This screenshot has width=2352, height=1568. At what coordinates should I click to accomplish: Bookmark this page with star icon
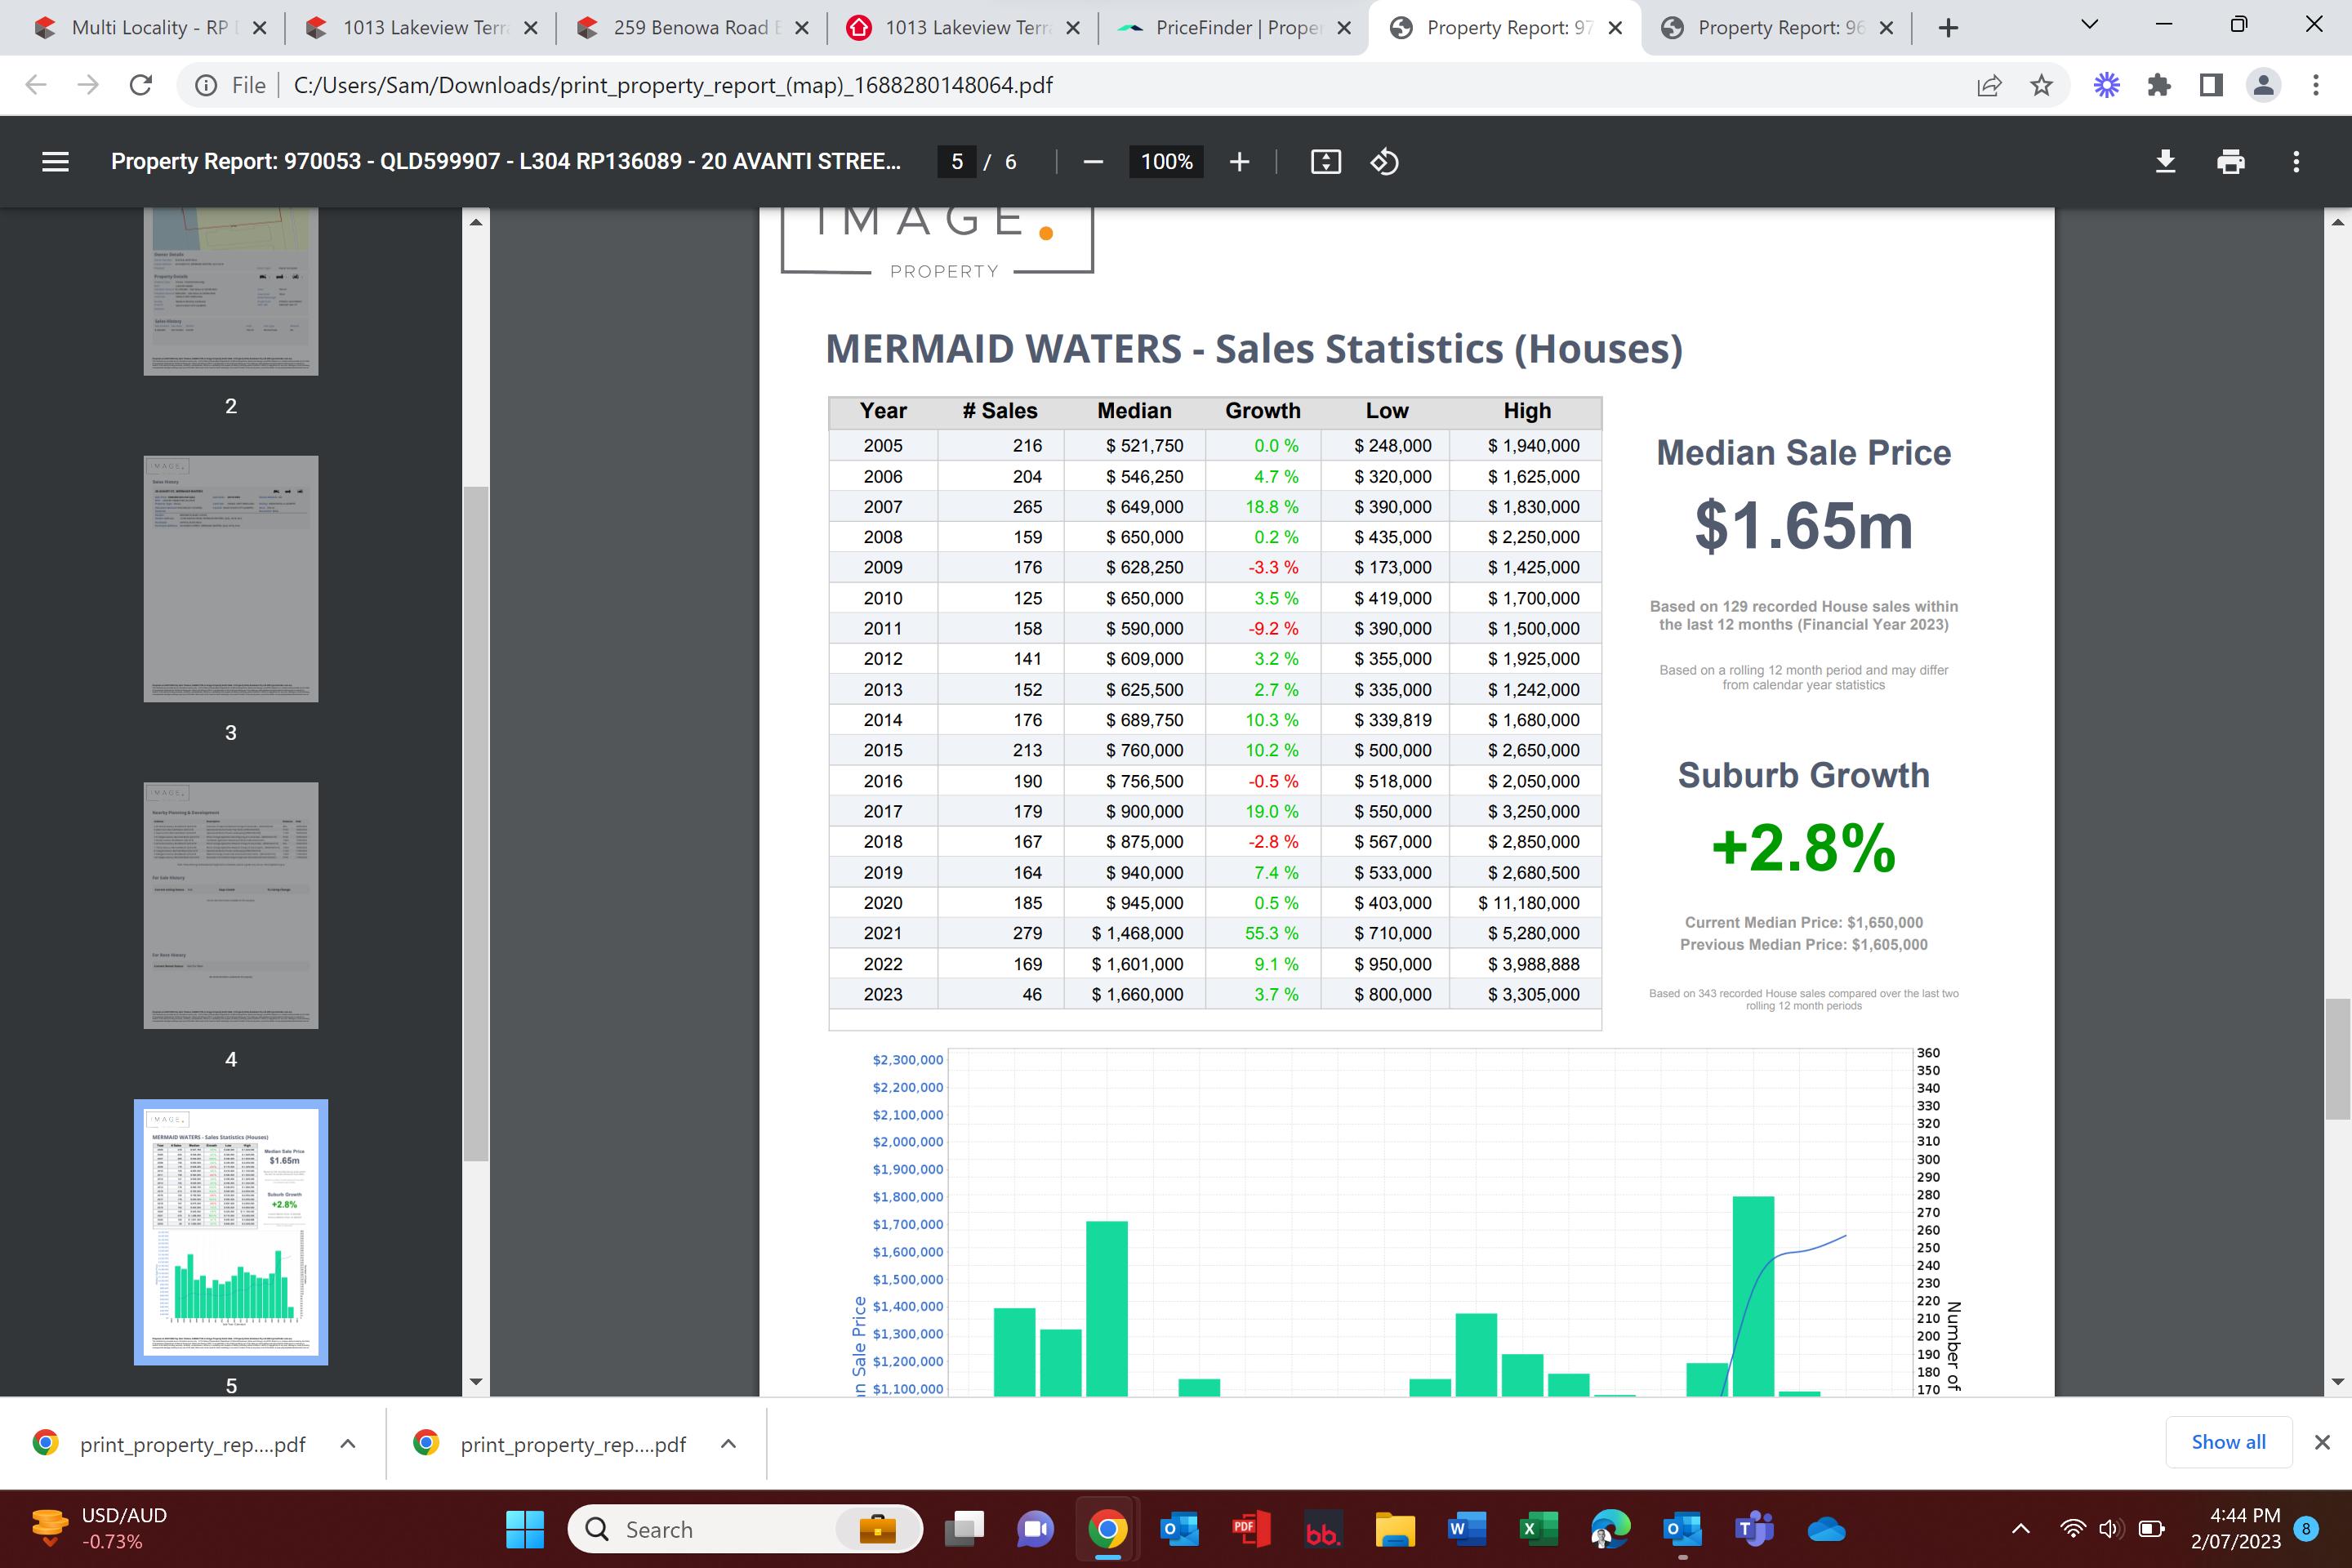[x=2042, y=85]
